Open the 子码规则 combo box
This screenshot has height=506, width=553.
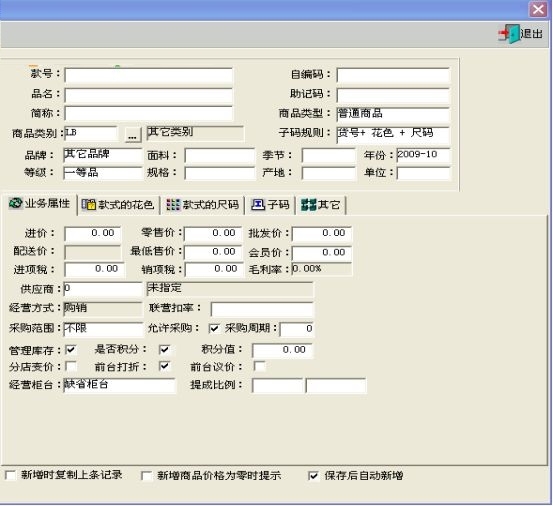[x=393, y=135]
